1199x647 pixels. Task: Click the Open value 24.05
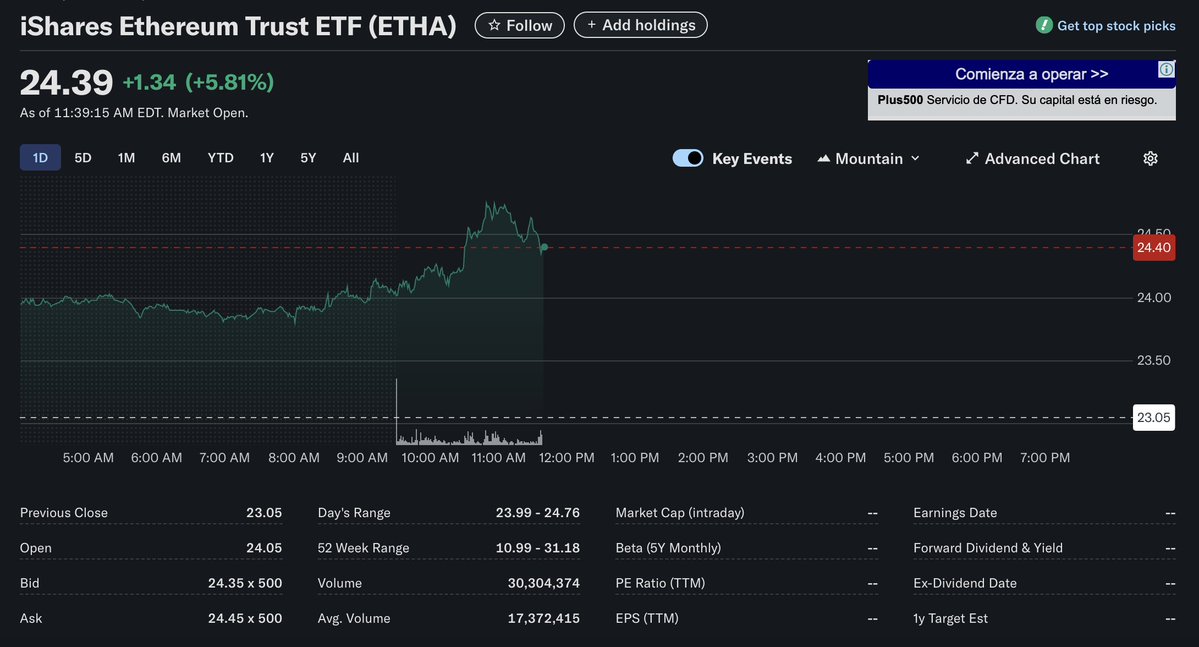click(x=264, y=548)
